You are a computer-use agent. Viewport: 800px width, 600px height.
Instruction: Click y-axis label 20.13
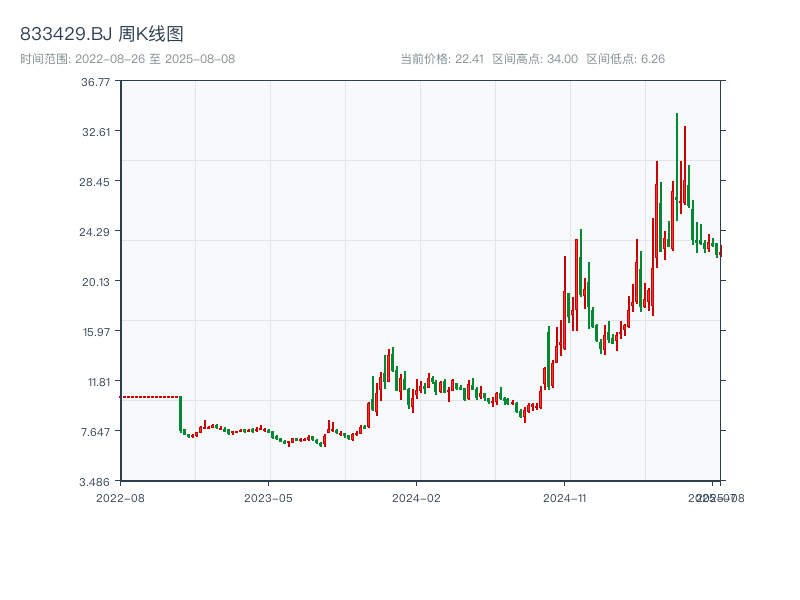pos(96,282)
